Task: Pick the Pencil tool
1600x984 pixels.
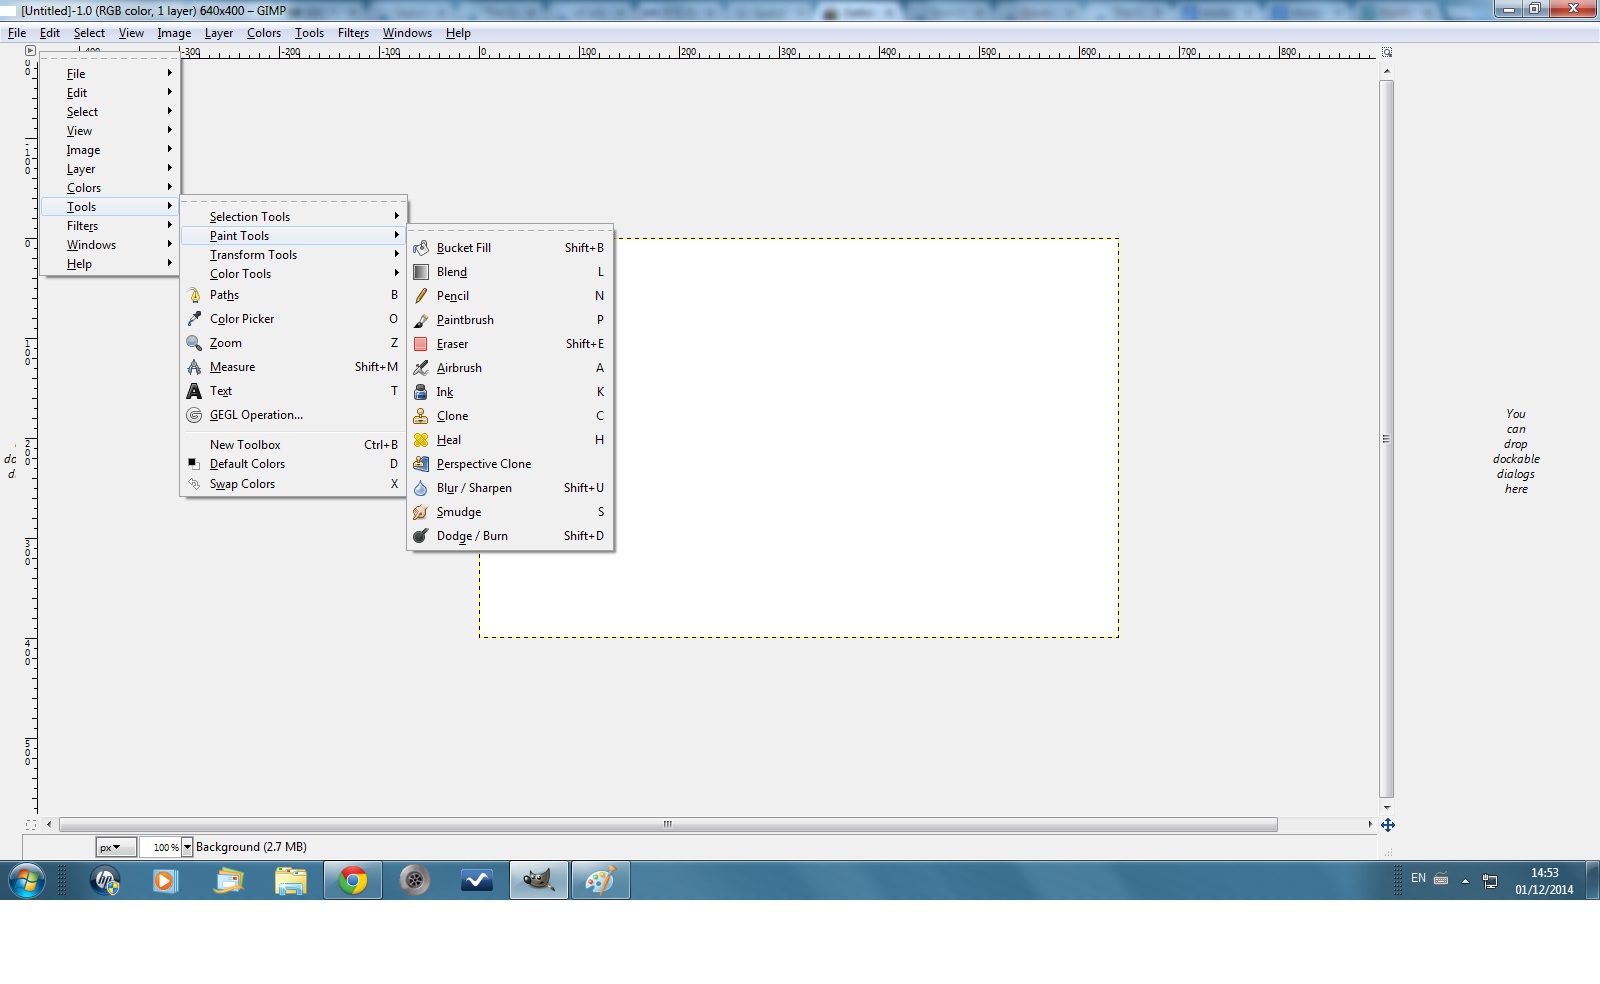Action: 510,296
